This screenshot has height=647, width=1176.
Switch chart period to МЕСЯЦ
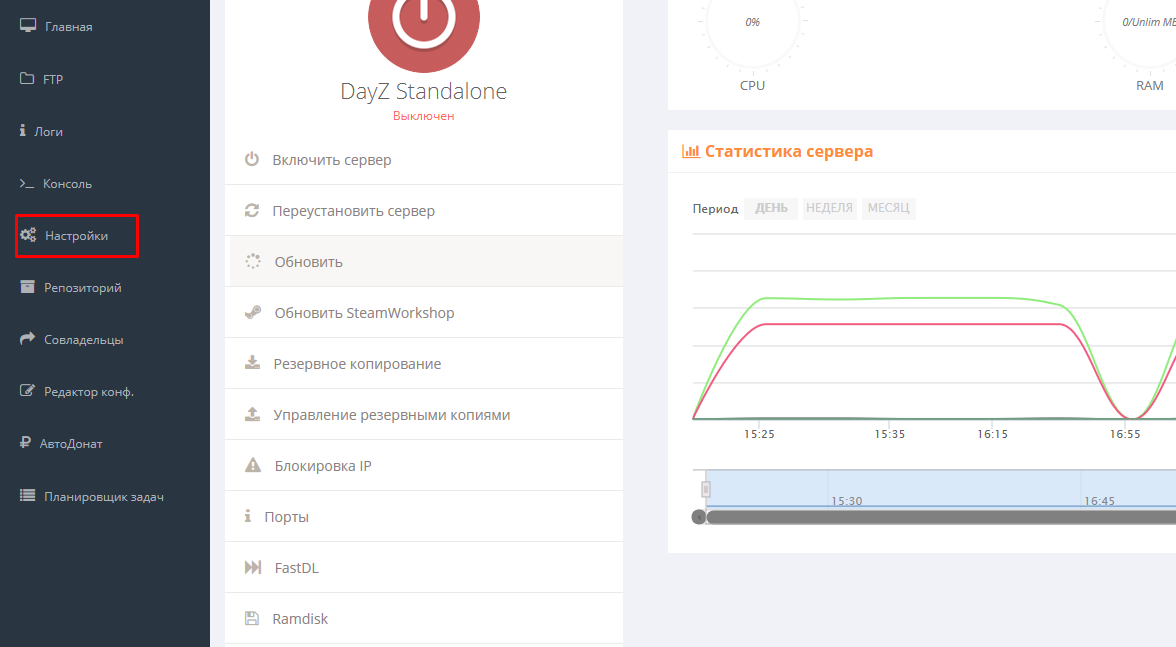[x=888, y=209]
